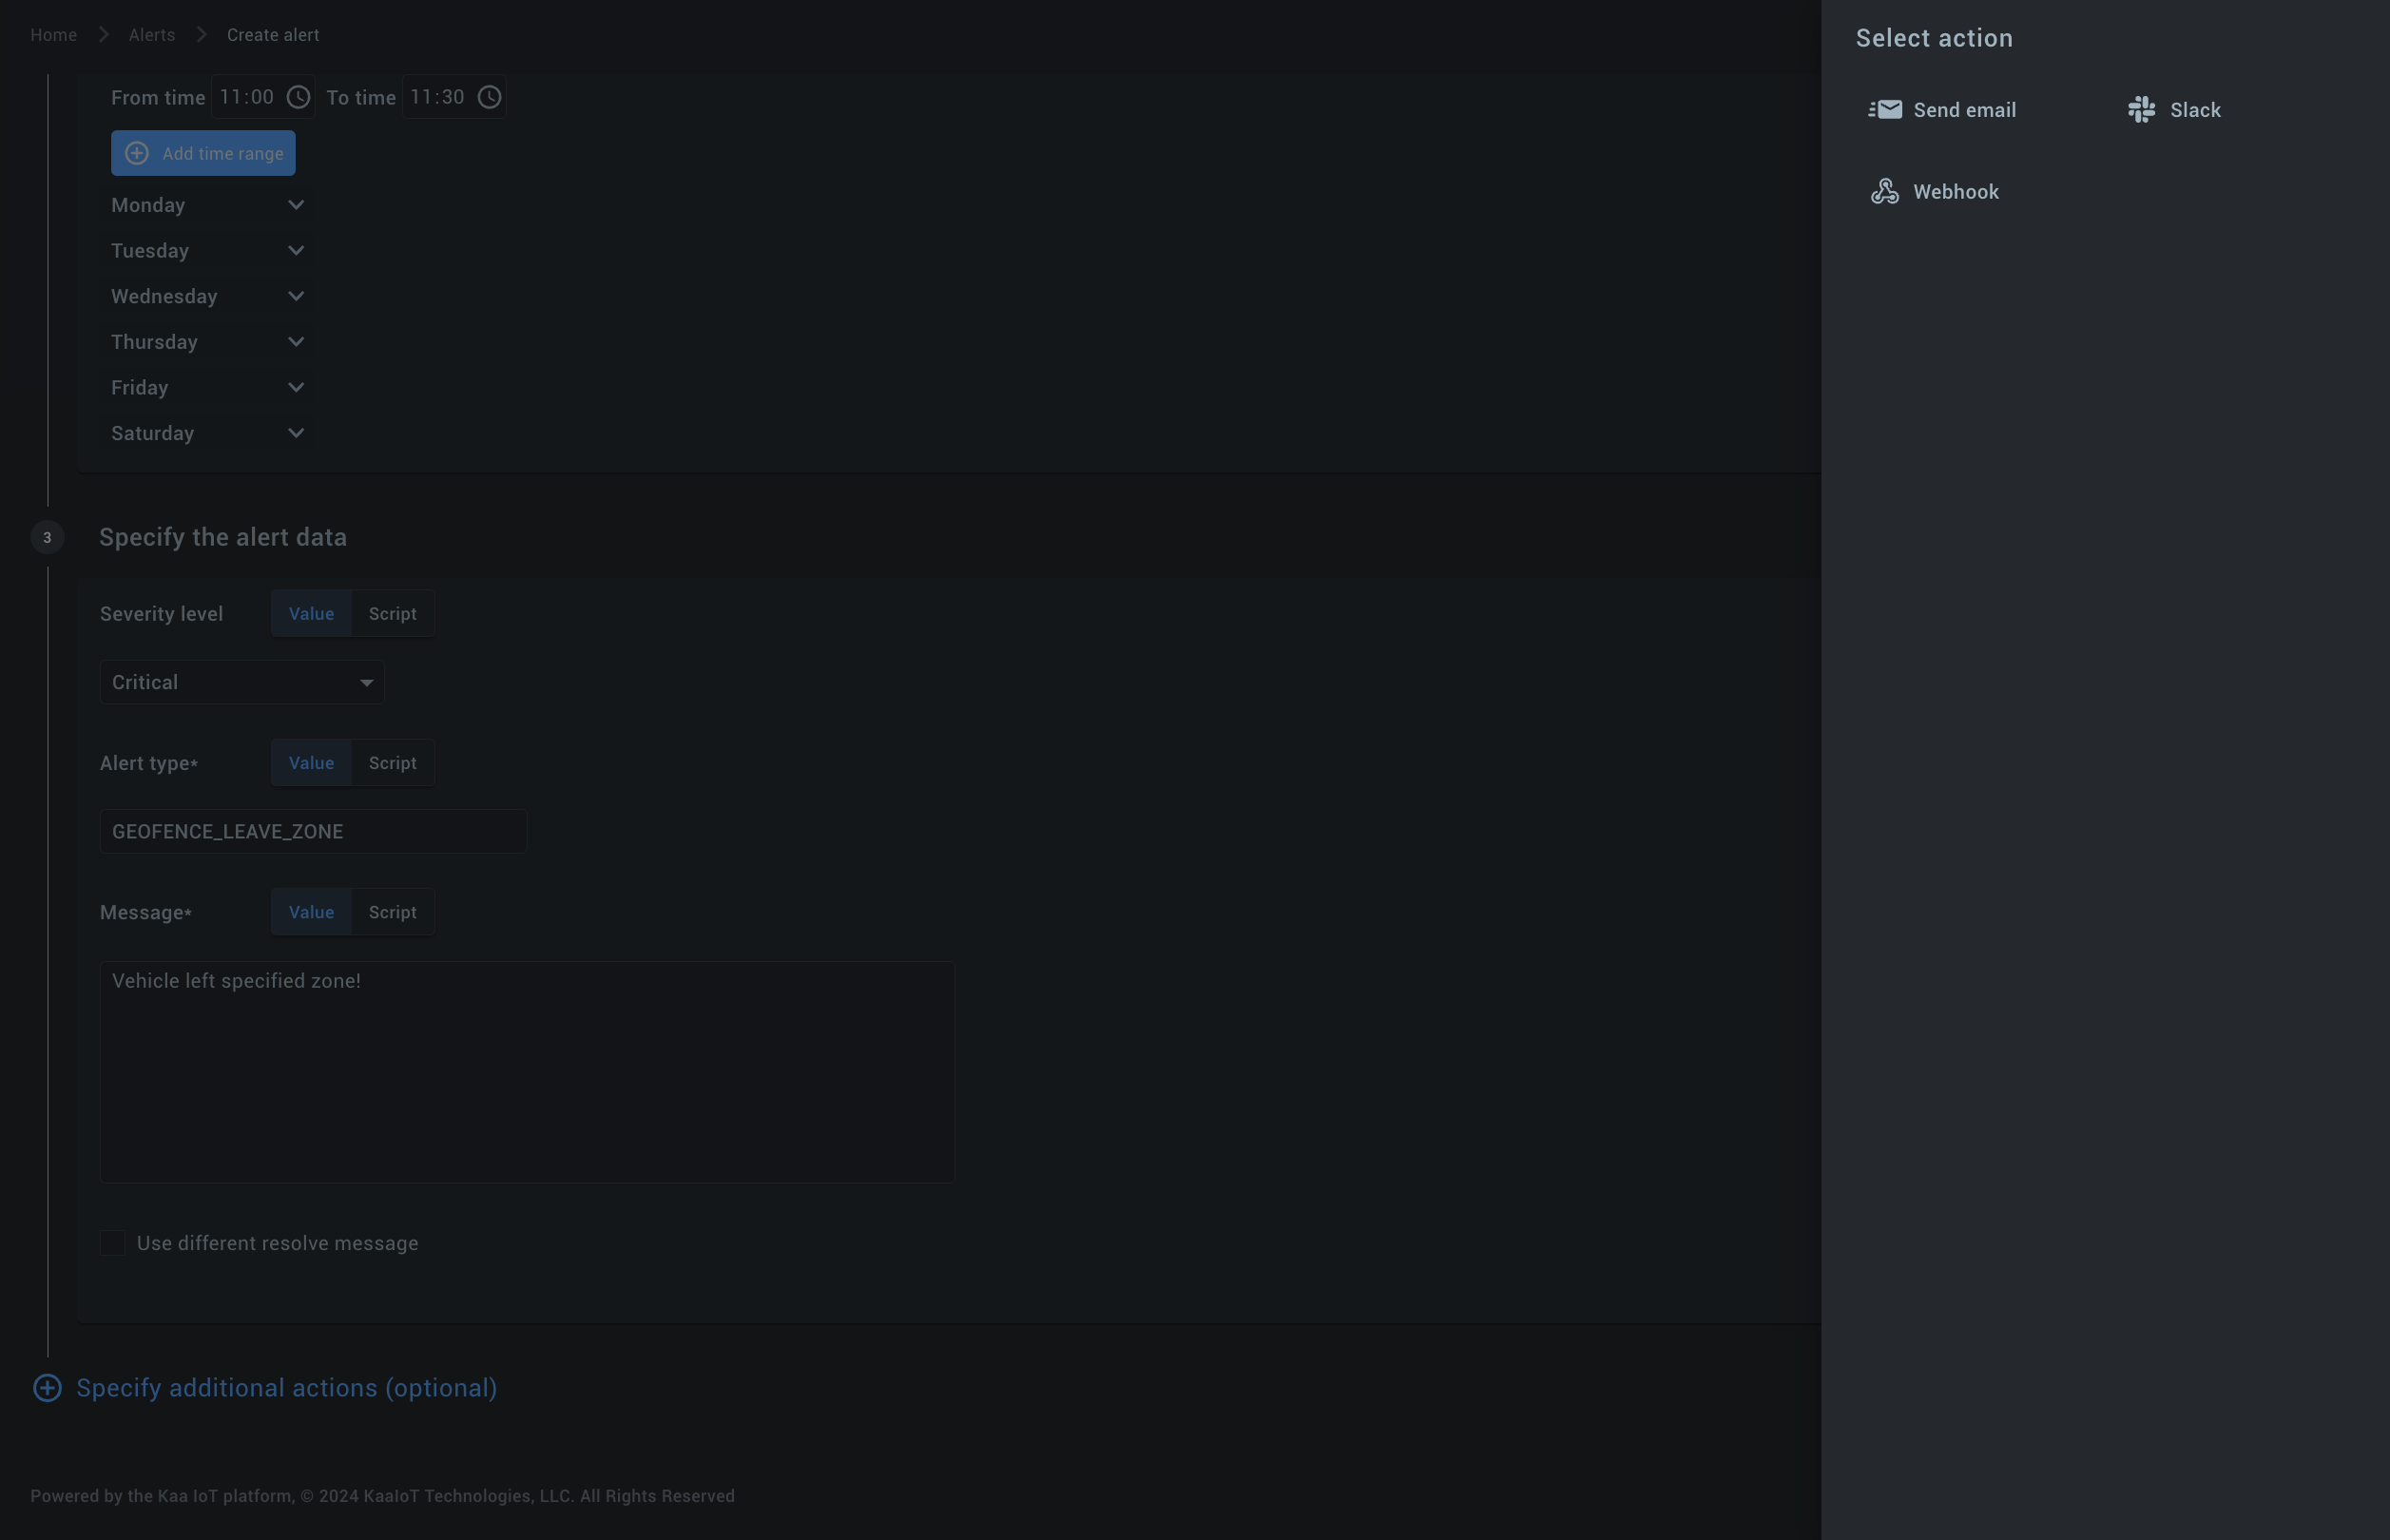Open the To time clock picker
The width and height of the screenshot is (2390, 1540).
point(489,97)
